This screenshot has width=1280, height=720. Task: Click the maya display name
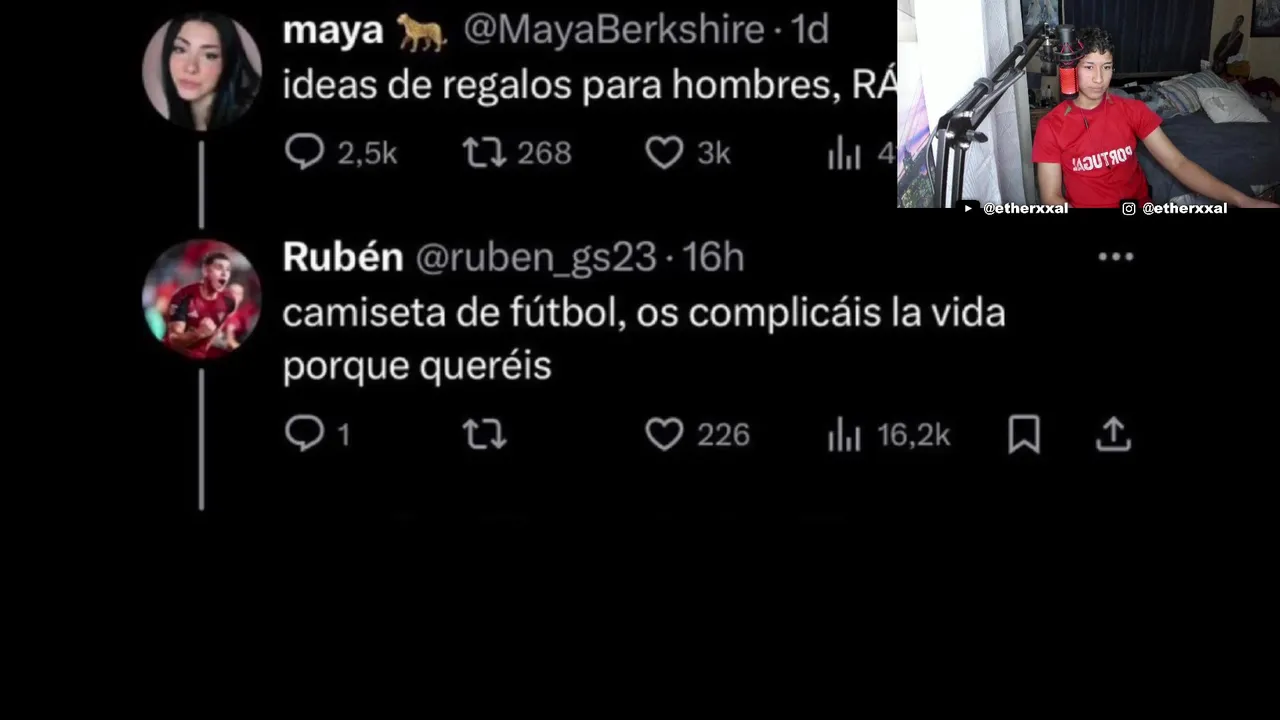333,30
